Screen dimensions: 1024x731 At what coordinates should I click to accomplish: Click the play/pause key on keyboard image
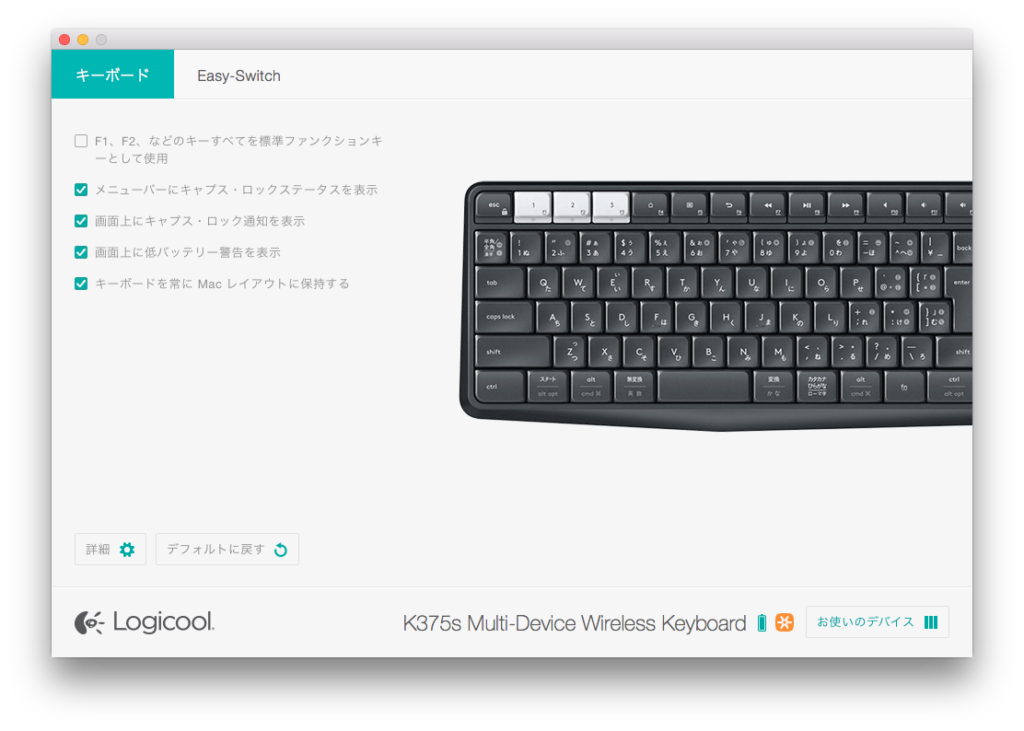(807, 207)
